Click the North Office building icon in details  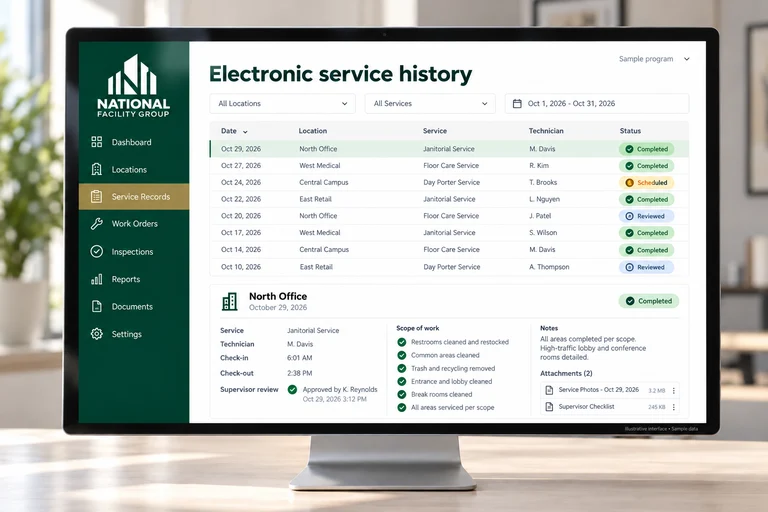[230, 302]
